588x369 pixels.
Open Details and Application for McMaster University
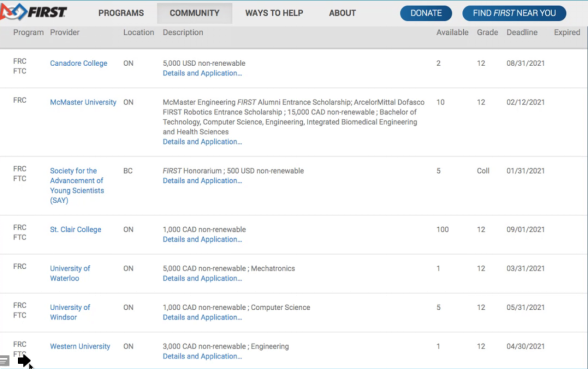202,142
